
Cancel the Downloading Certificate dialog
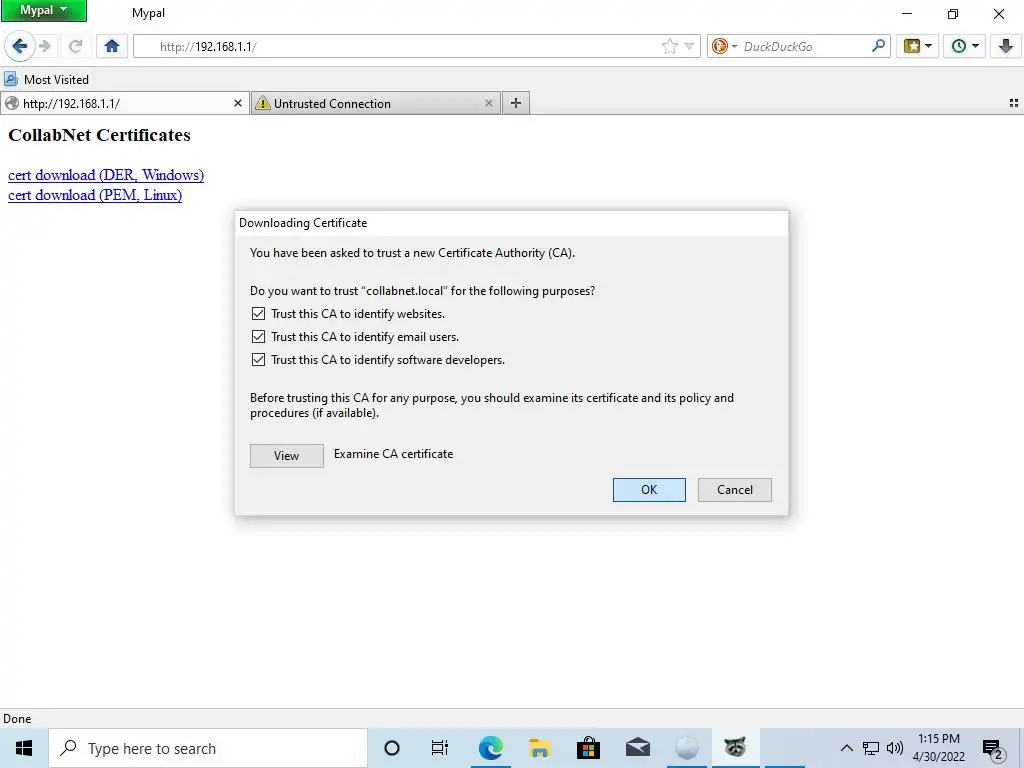click(735, 490)
